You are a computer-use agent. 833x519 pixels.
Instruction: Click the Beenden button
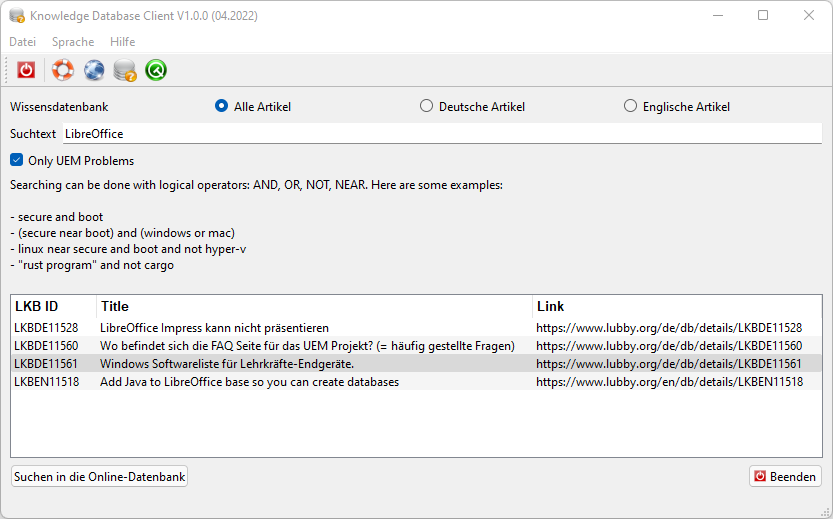click(x=785, y=477)
